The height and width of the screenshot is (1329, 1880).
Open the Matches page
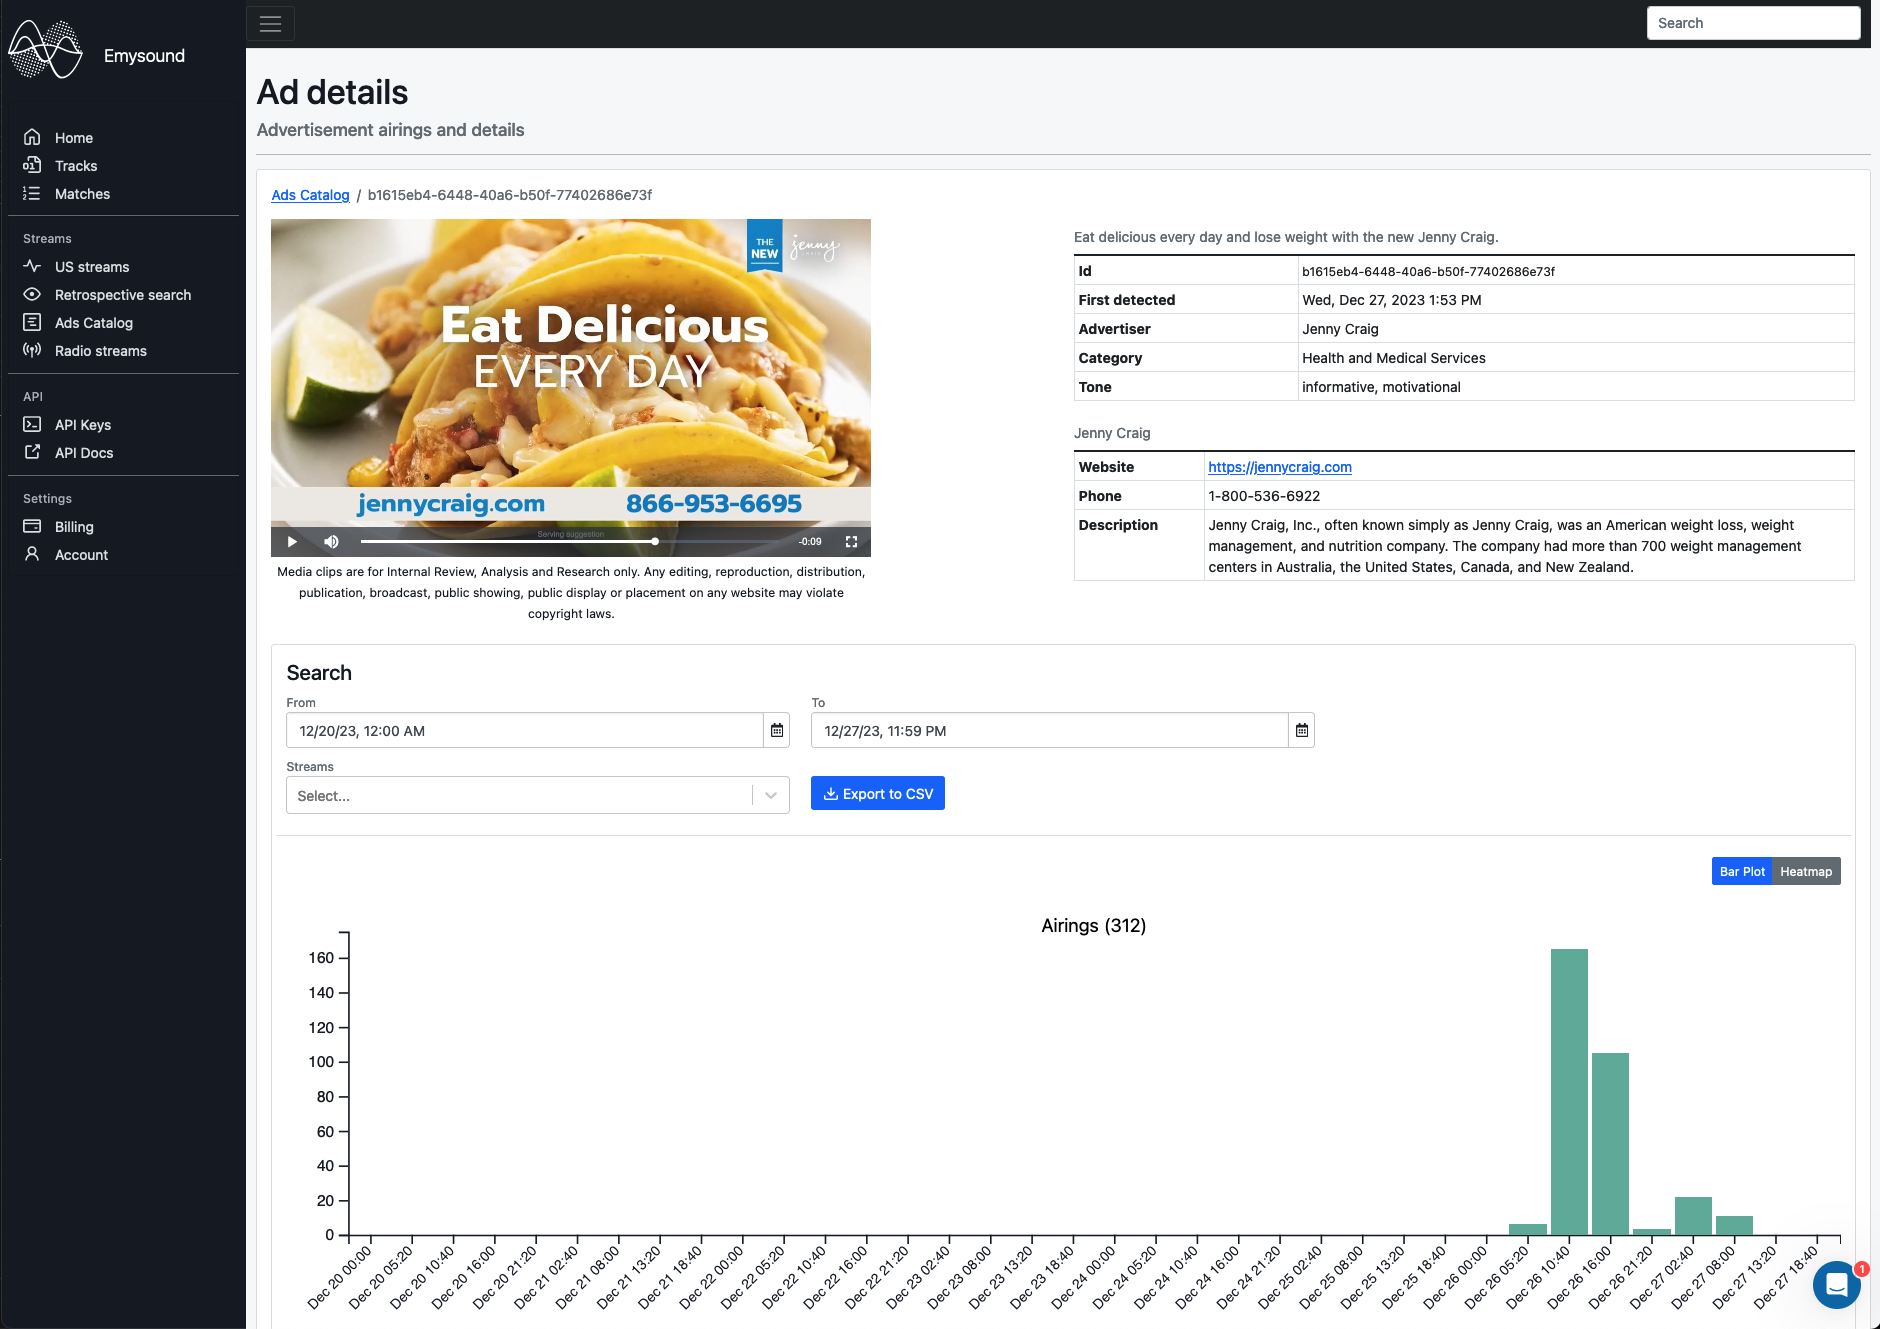(x=82, y=194)
